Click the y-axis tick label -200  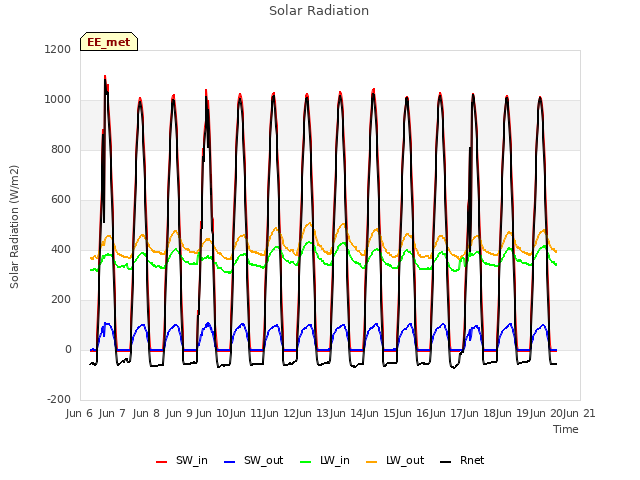[59, 399]
